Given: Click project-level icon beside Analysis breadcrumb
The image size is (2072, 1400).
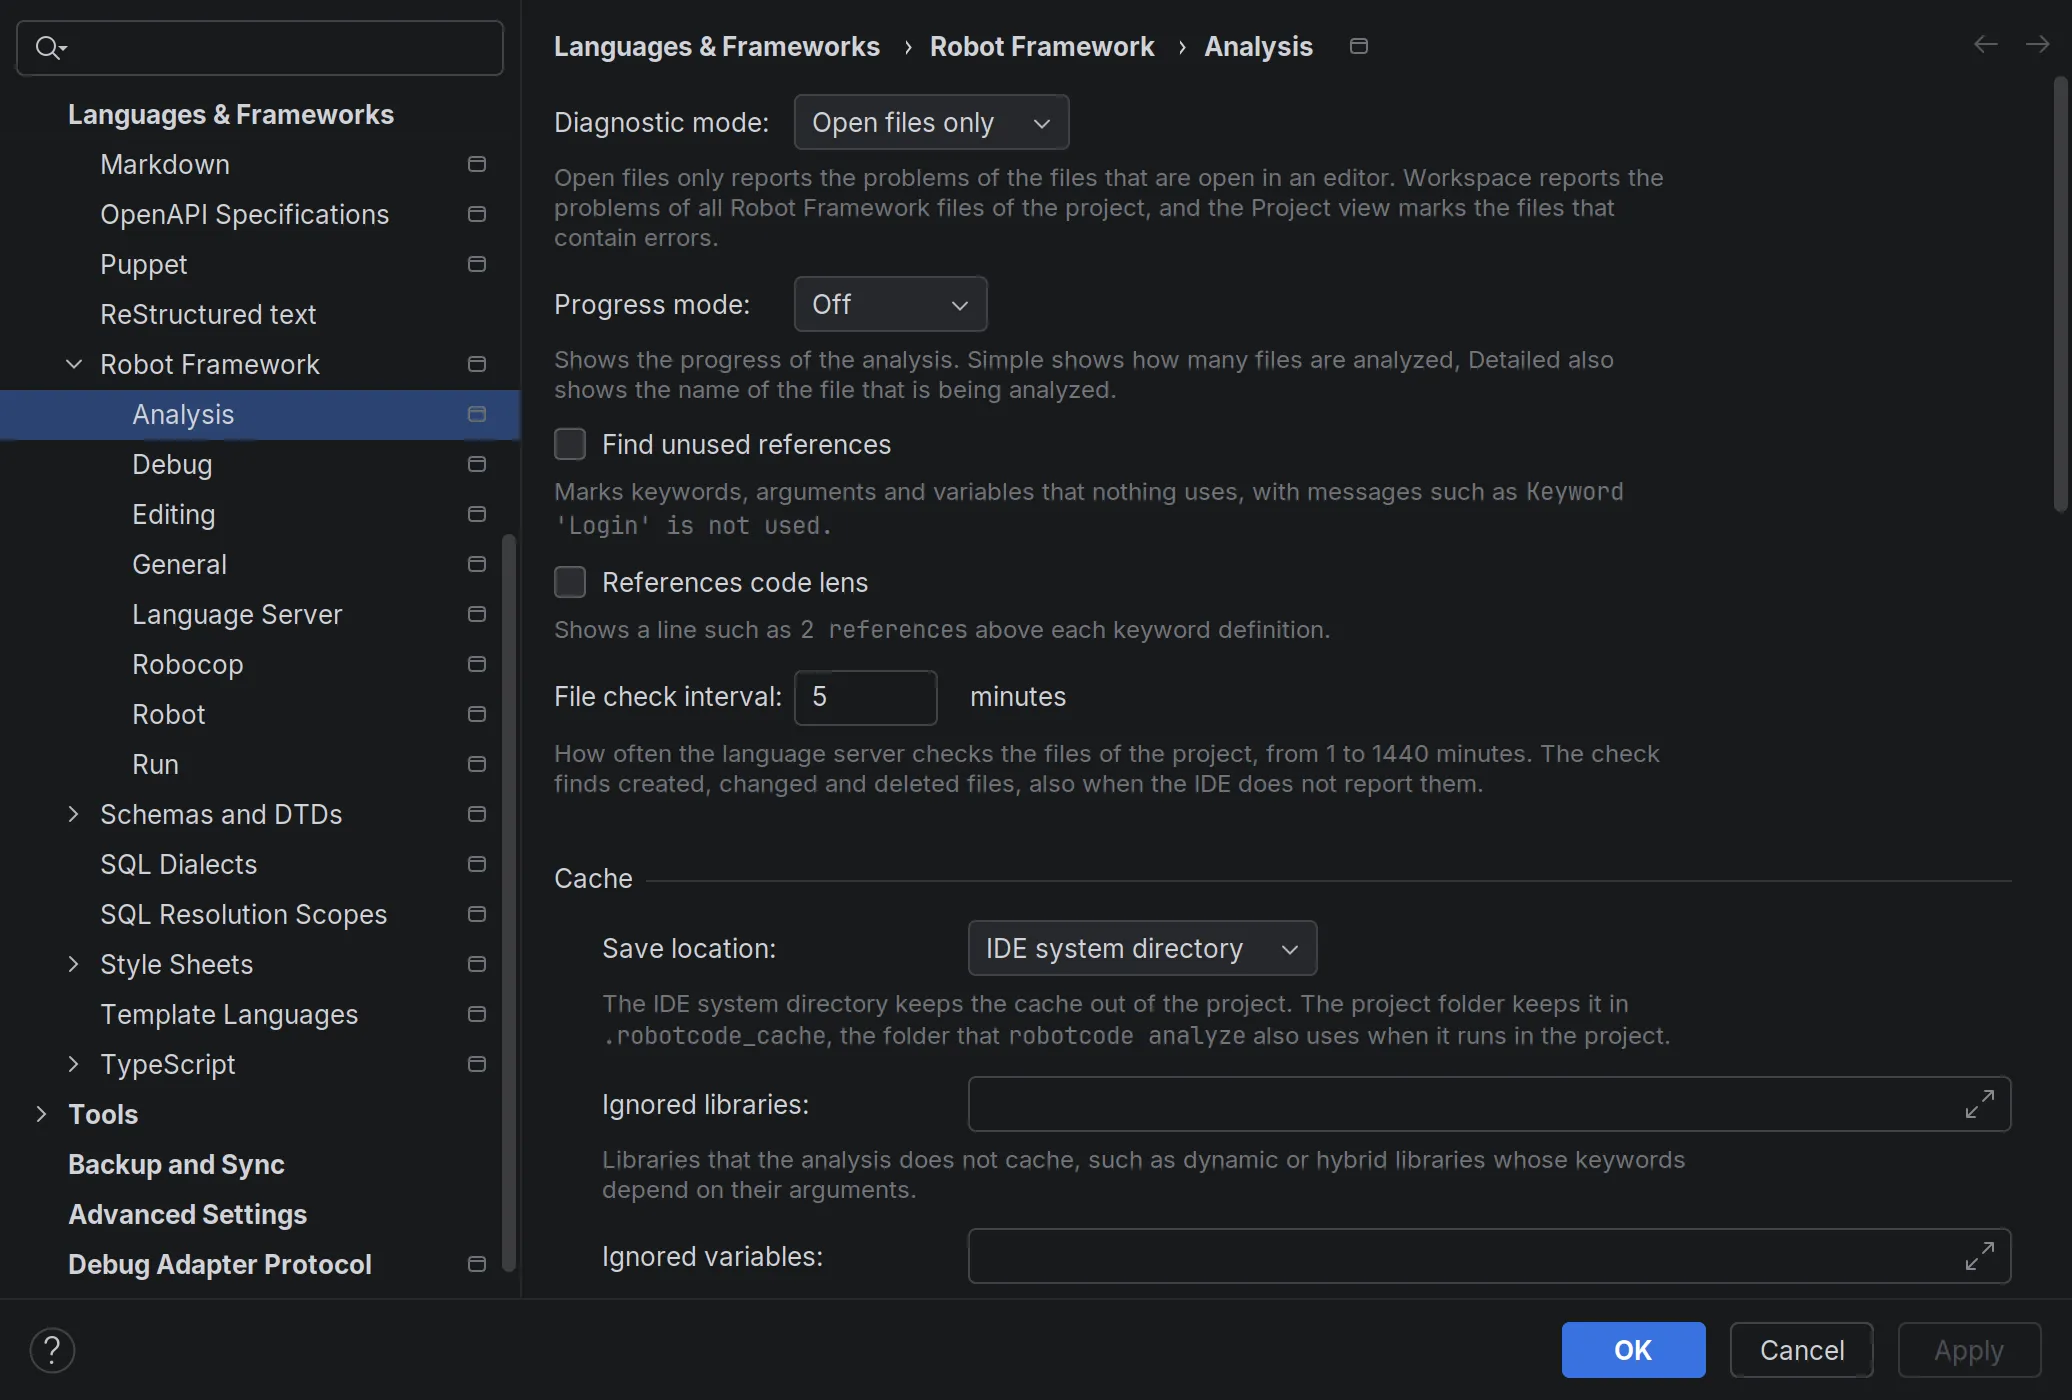Looking at the screenshot, I should (x=1358, y=46).
